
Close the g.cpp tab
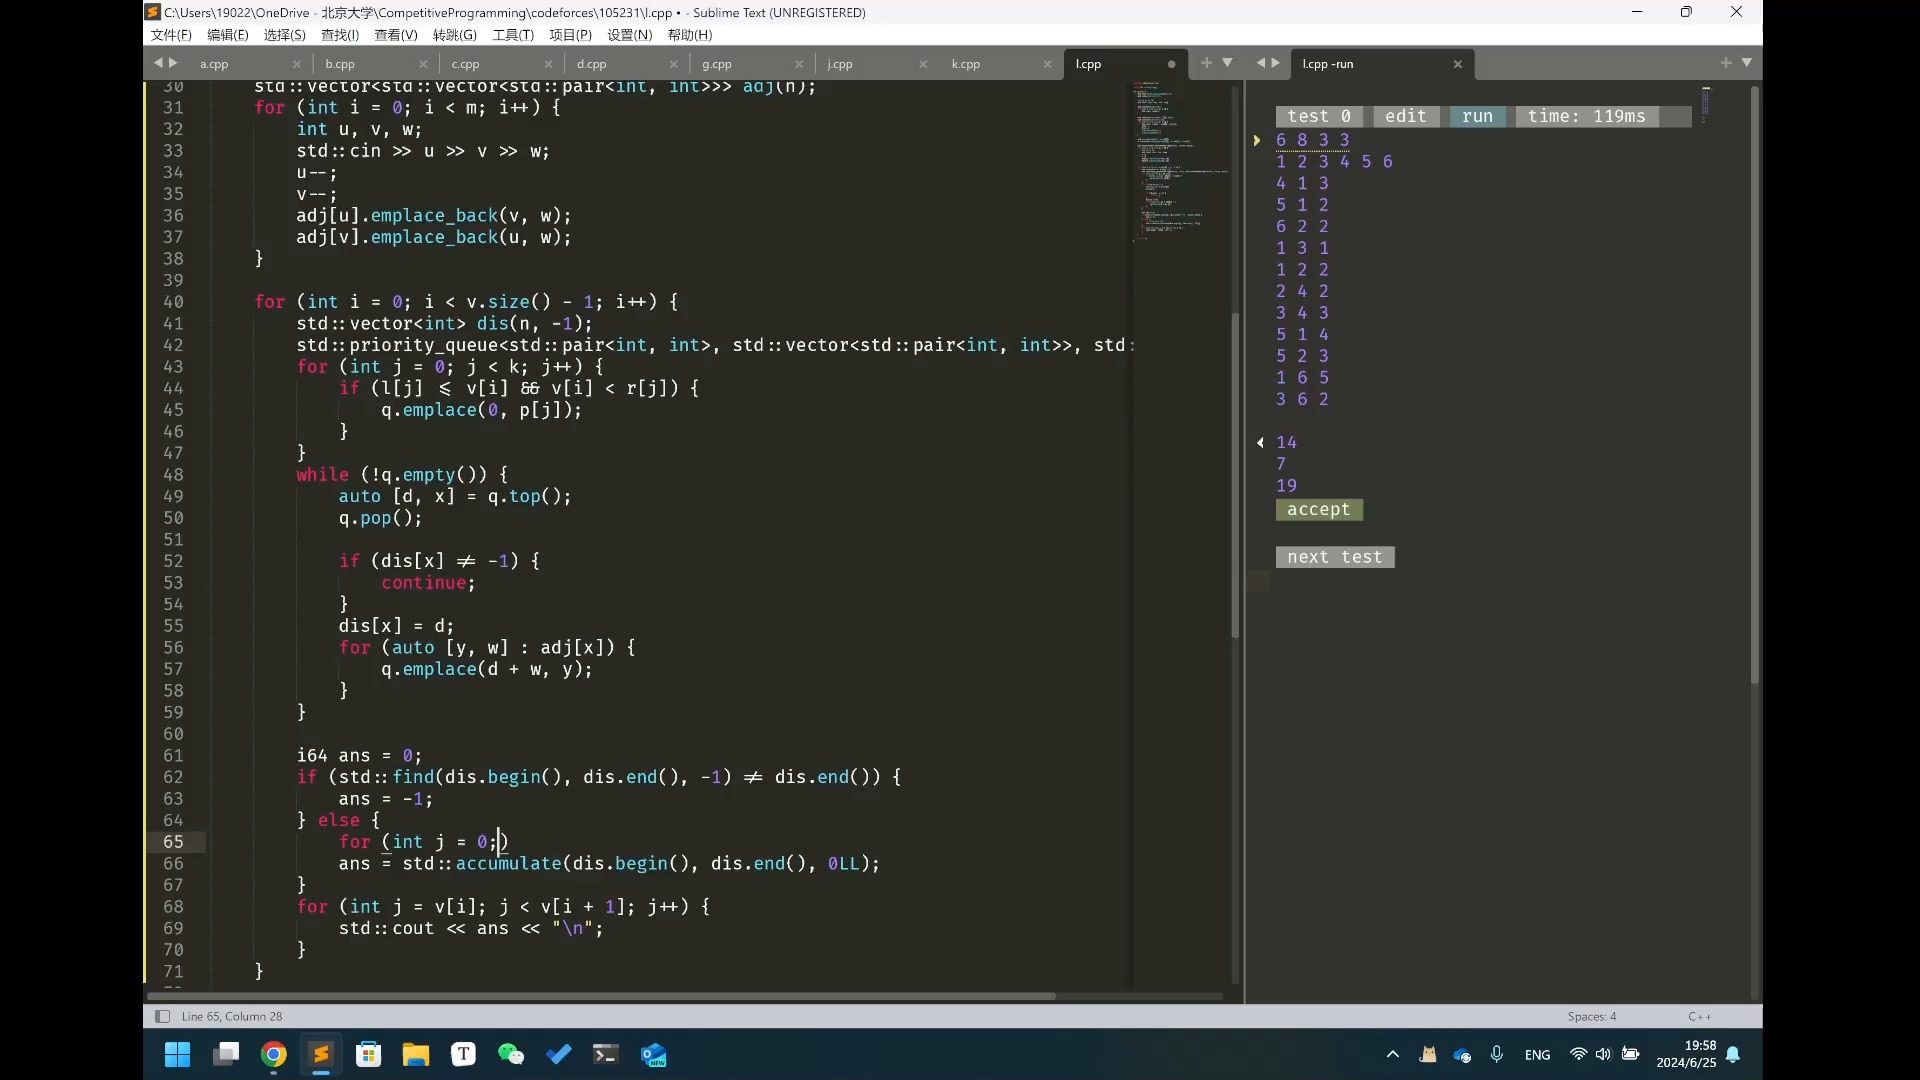click(798, 64)
